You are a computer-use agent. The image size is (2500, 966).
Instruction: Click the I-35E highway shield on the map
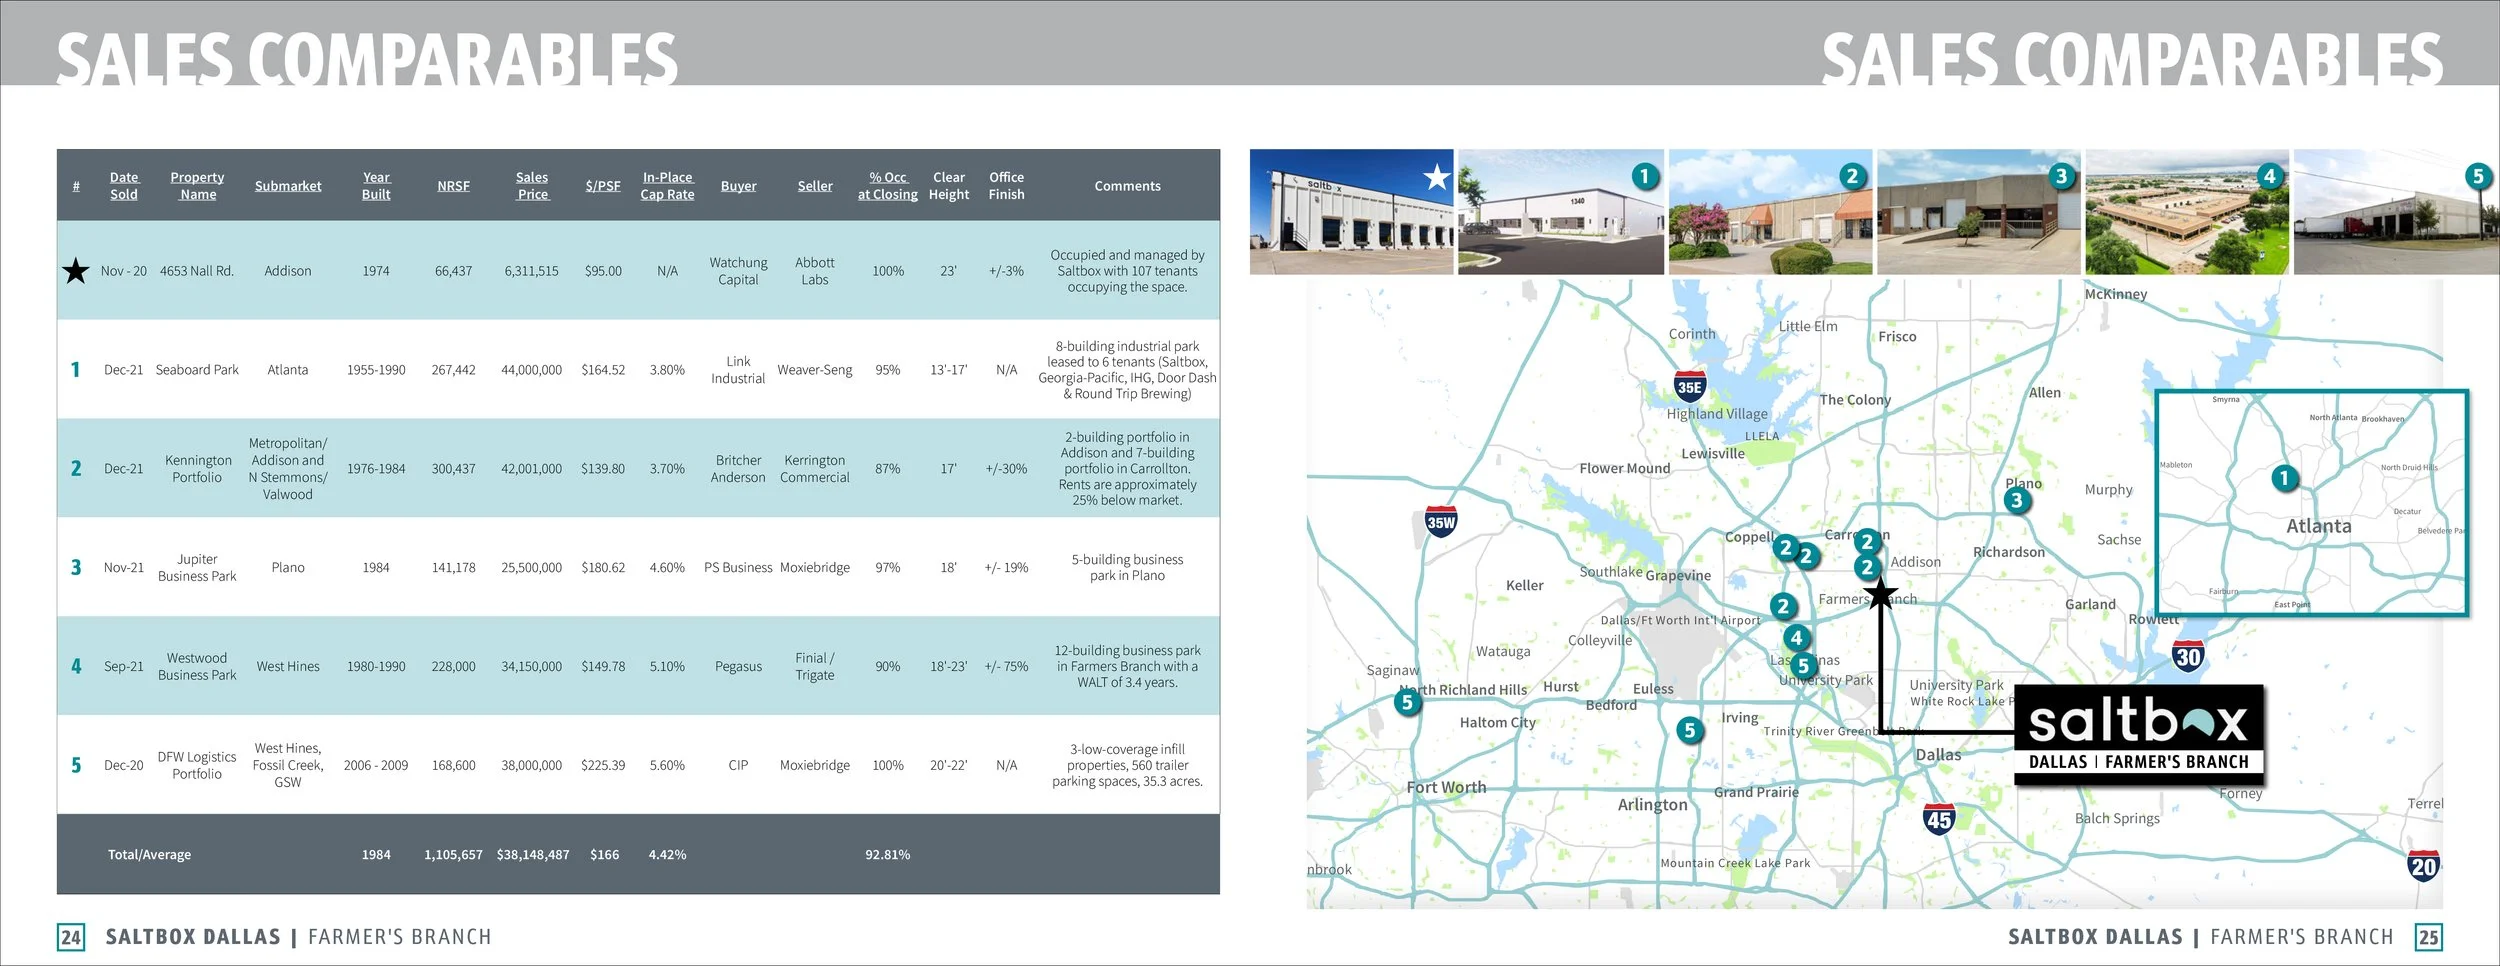click(1689, 387)
